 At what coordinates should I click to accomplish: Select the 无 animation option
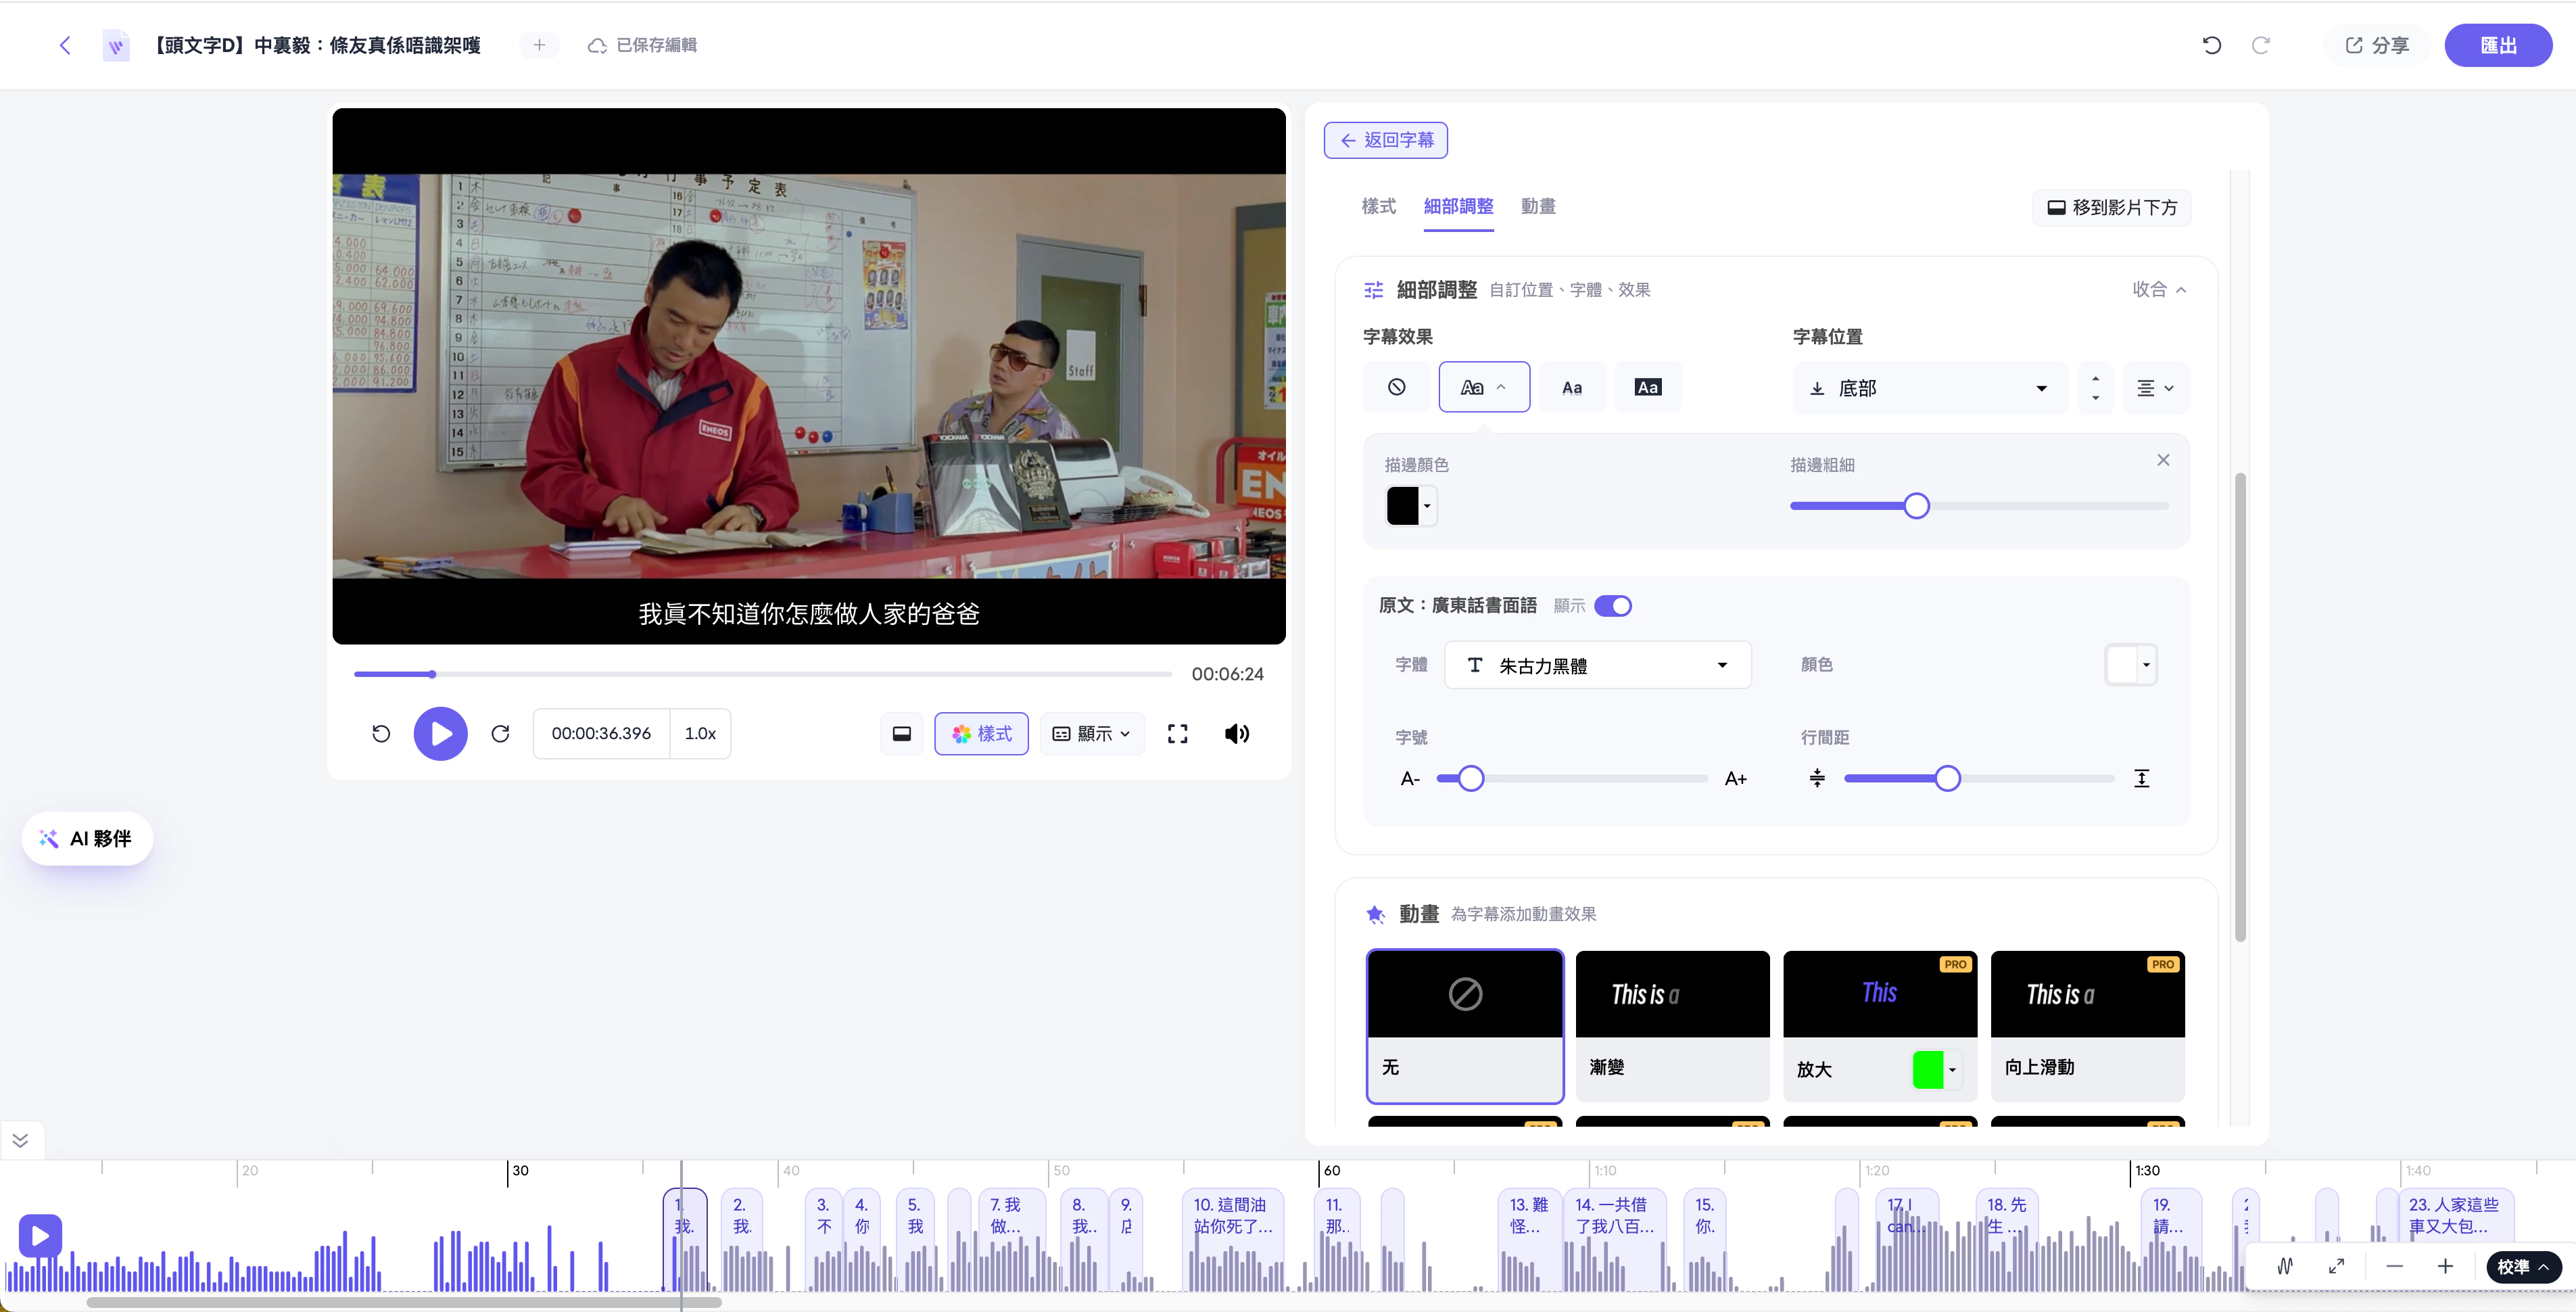tap(1465, 1026)
